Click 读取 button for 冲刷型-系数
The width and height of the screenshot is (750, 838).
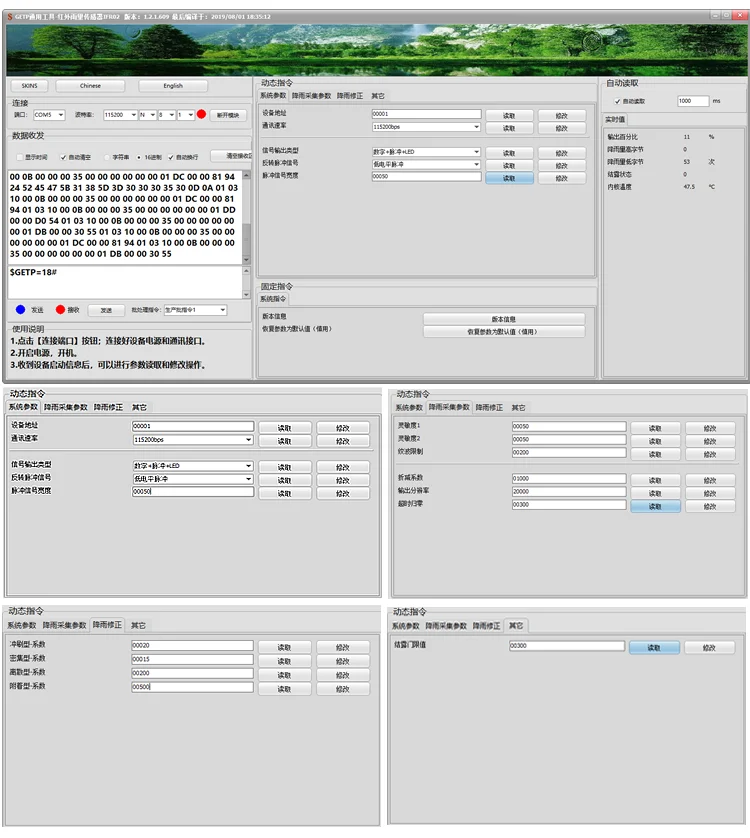click(x=284, y=647)
